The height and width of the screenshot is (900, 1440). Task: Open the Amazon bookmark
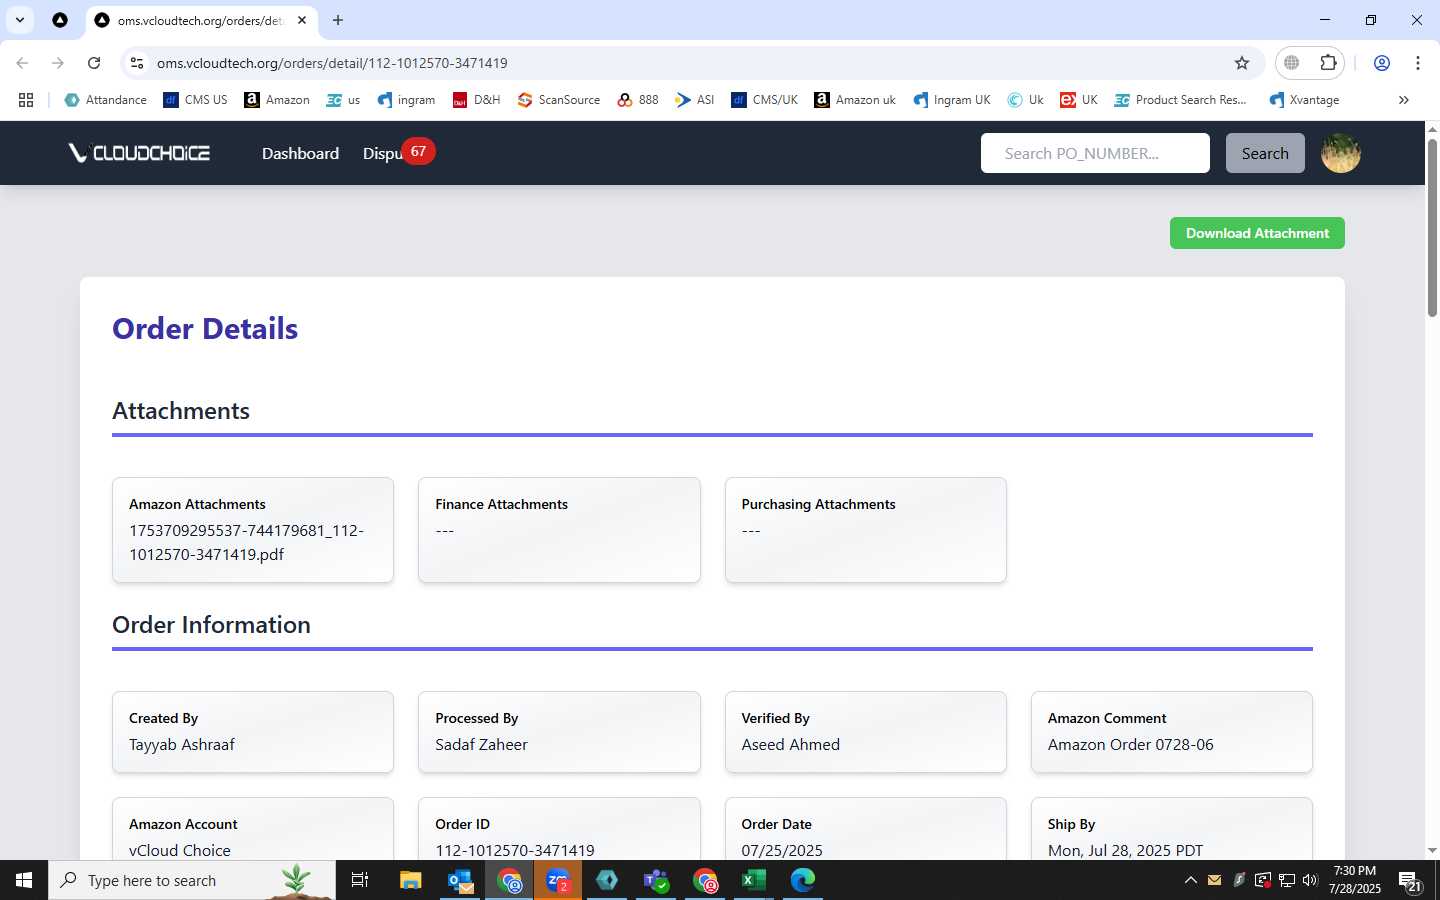(x=277, y=100)
